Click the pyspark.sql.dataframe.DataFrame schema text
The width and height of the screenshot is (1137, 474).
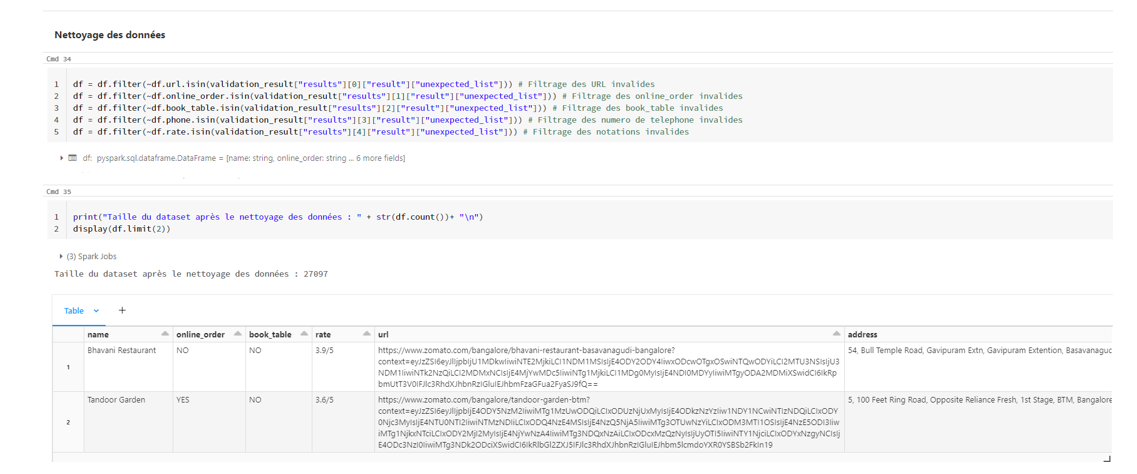(251, 157)
